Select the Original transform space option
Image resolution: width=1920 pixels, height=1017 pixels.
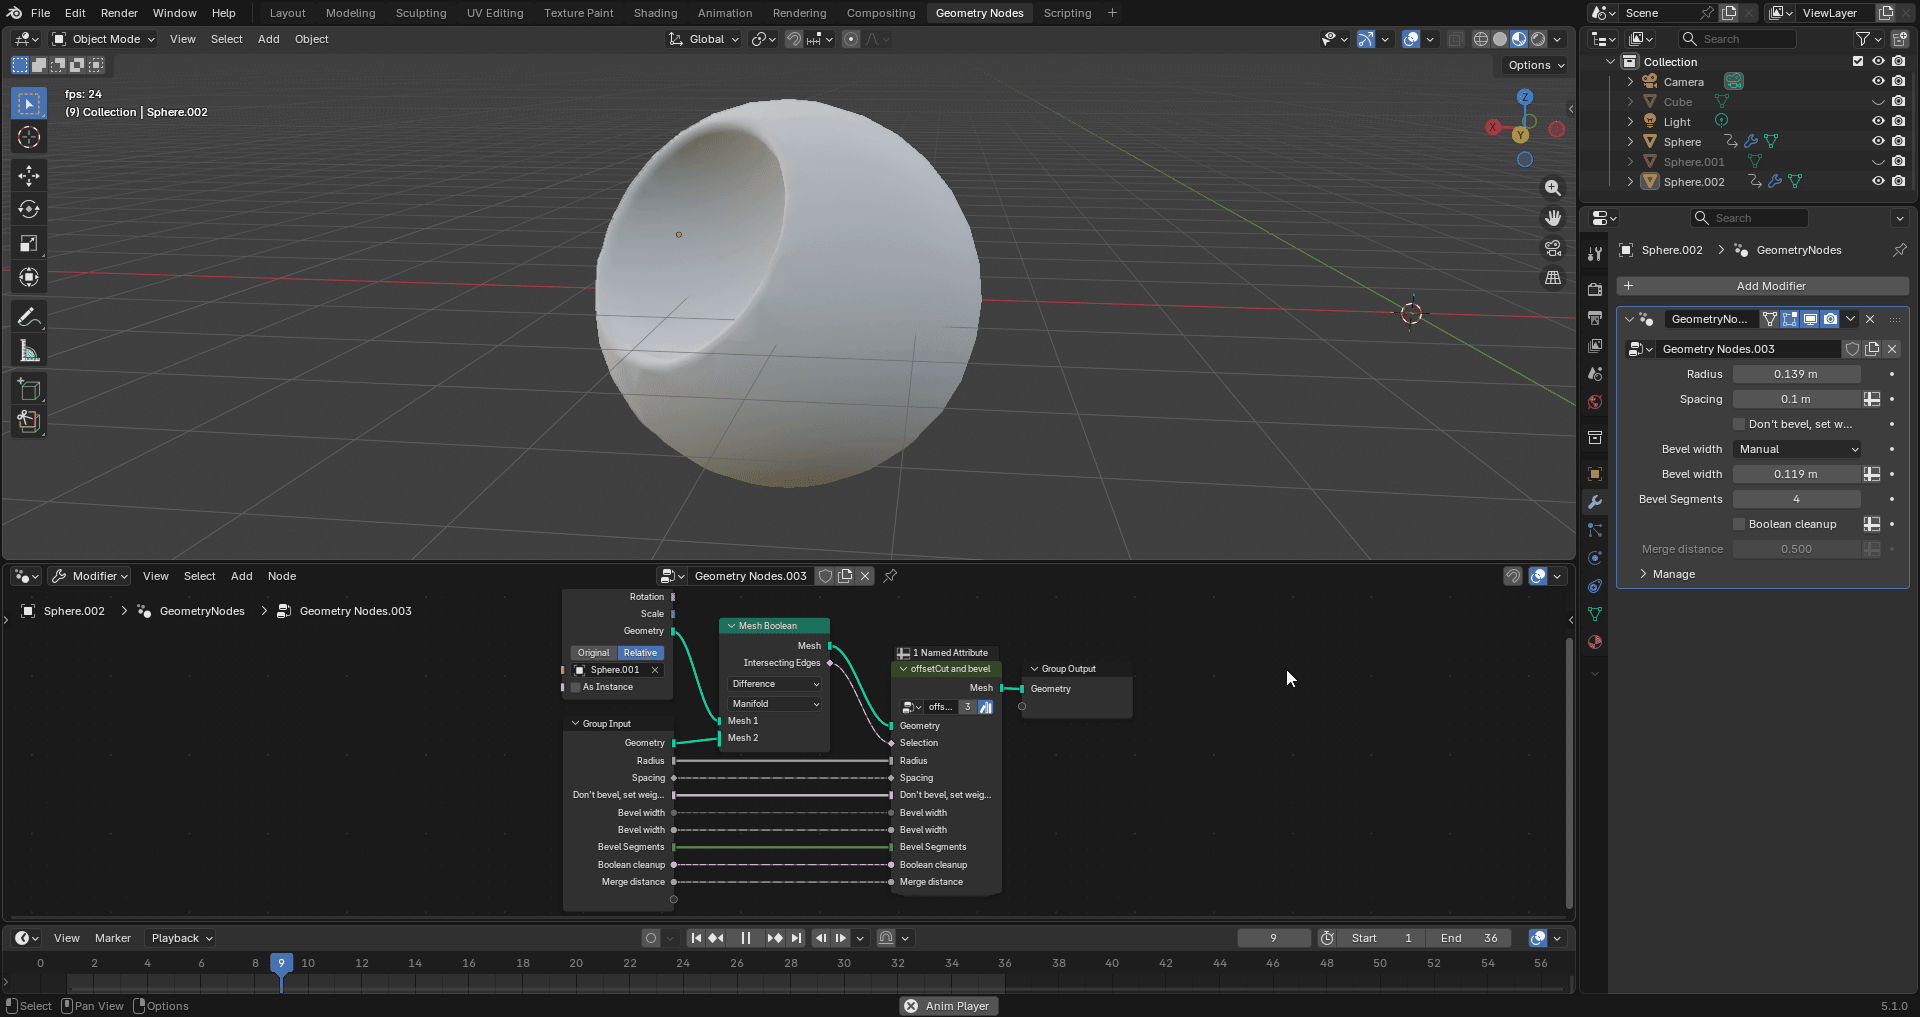[x=593, y=653]
